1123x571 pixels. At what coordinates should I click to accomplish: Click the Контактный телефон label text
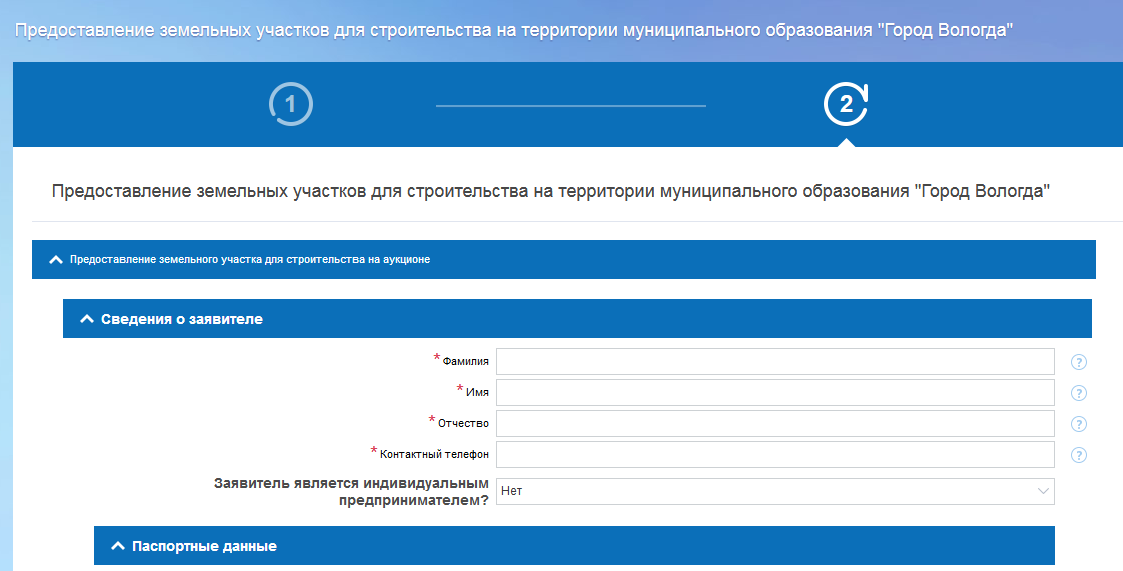click(434, 454)
